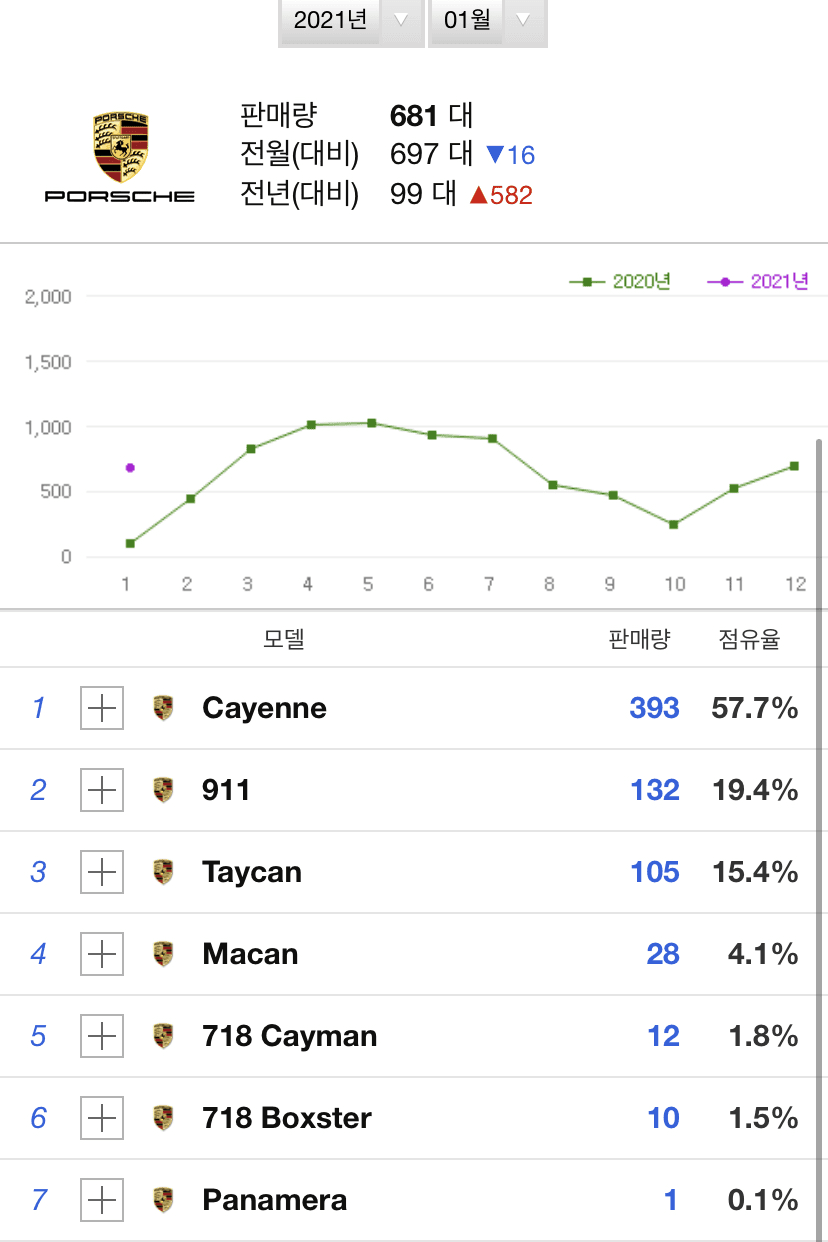Open the Cayenne sales figure 393 link

click(654, 707)
